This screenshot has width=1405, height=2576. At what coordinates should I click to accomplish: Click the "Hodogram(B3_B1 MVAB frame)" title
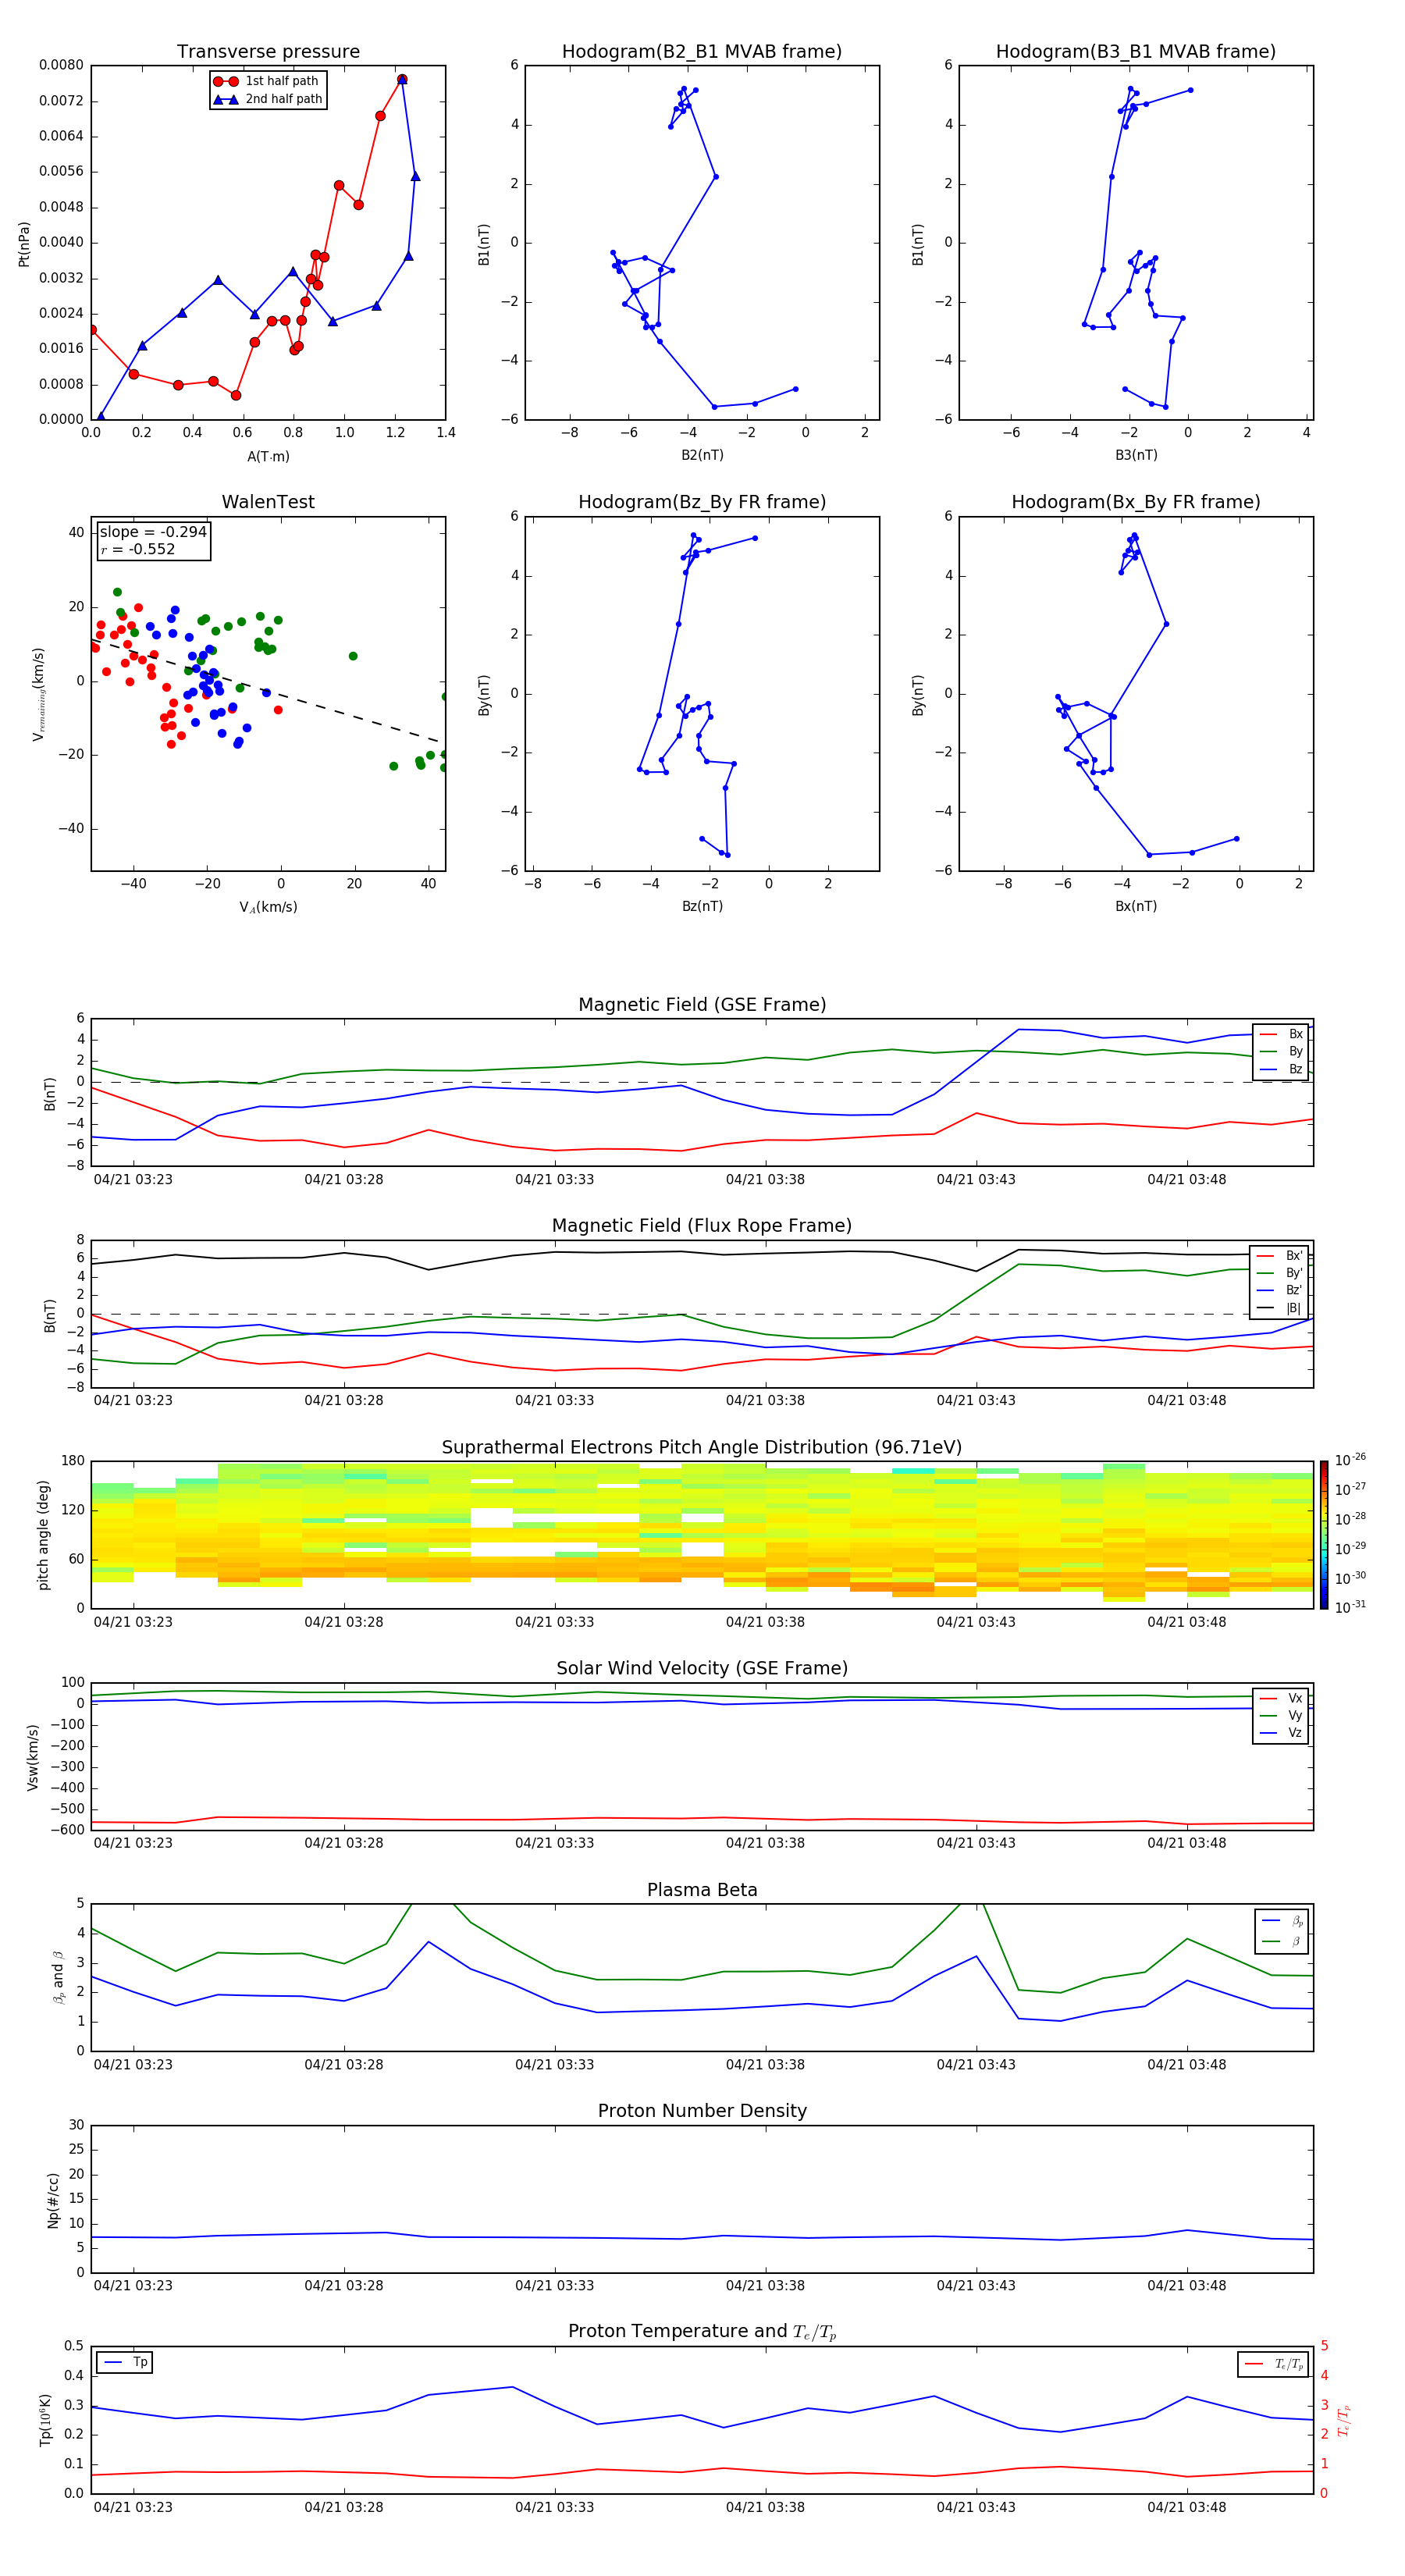tap(1136, 52)
